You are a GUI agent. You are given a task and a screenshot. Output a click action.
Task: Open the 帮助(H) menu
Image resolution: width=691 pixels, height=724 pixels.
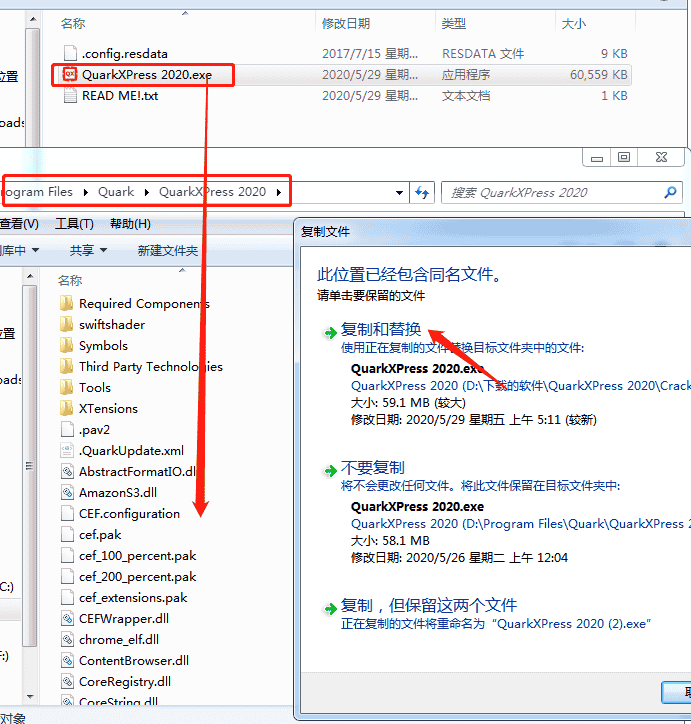pos(130,224)
